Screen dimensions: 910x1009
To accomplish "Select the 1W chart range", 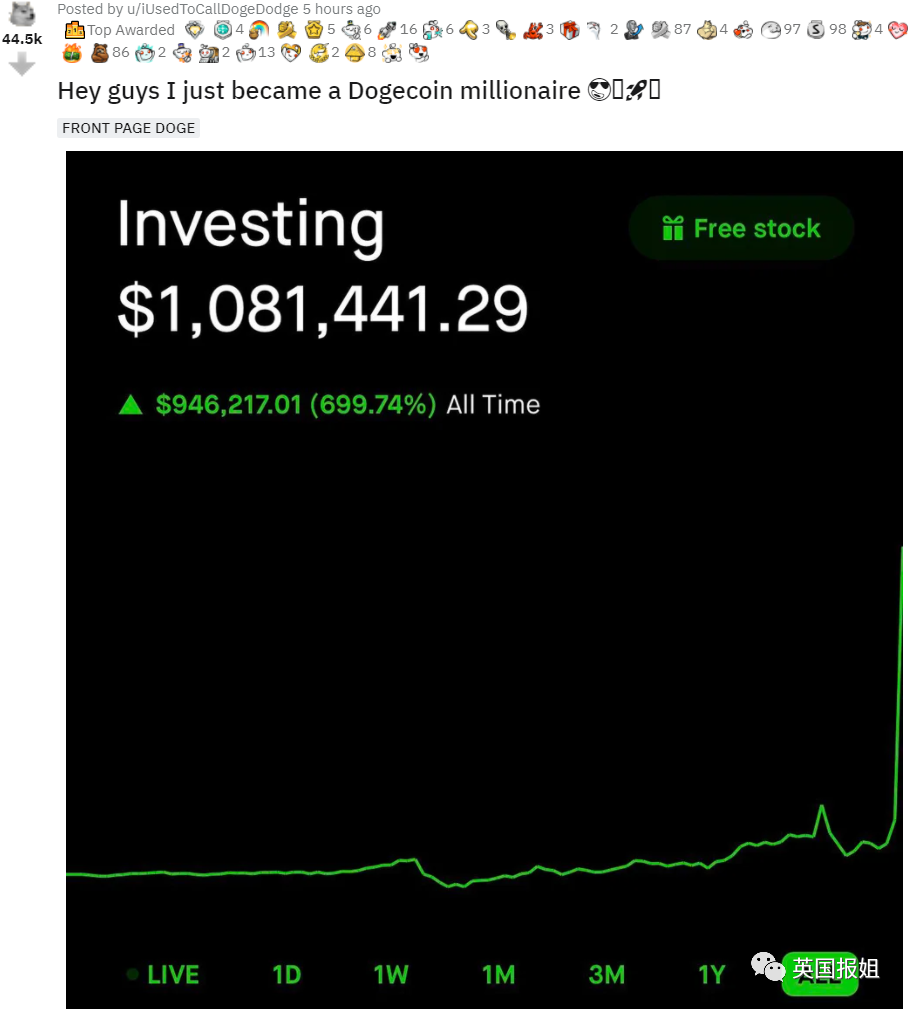I will tap(391, 974).
